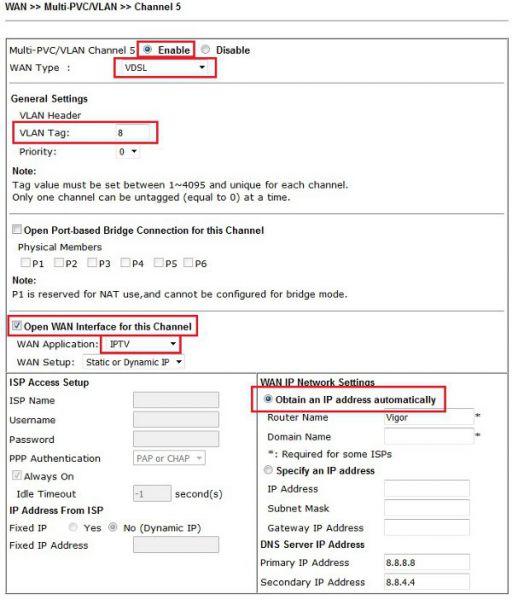Toggle the Always On checkbox
The height and width of the screenshot is (600, 512).
click(x=17, y=476)
